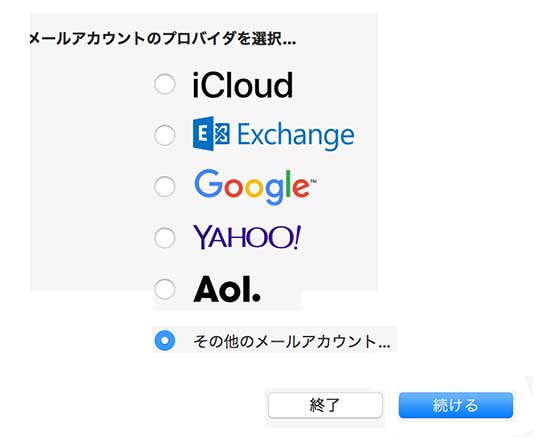The width and height of the screenshot is (540, 445).
Task: Click the メールアカウントのプロバイダを選択 heading
Action: (163, 38)
